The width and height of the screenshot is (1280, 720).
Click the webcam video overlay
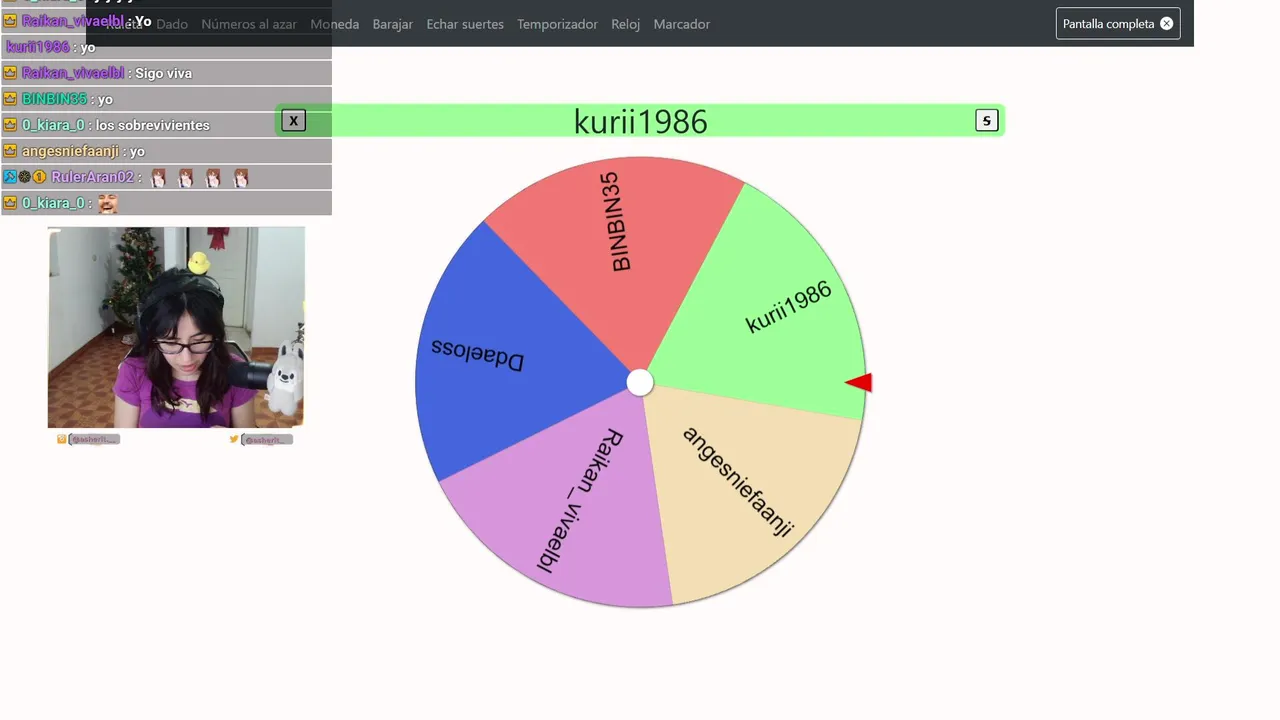pyautogui.click(x=176, y=327)
